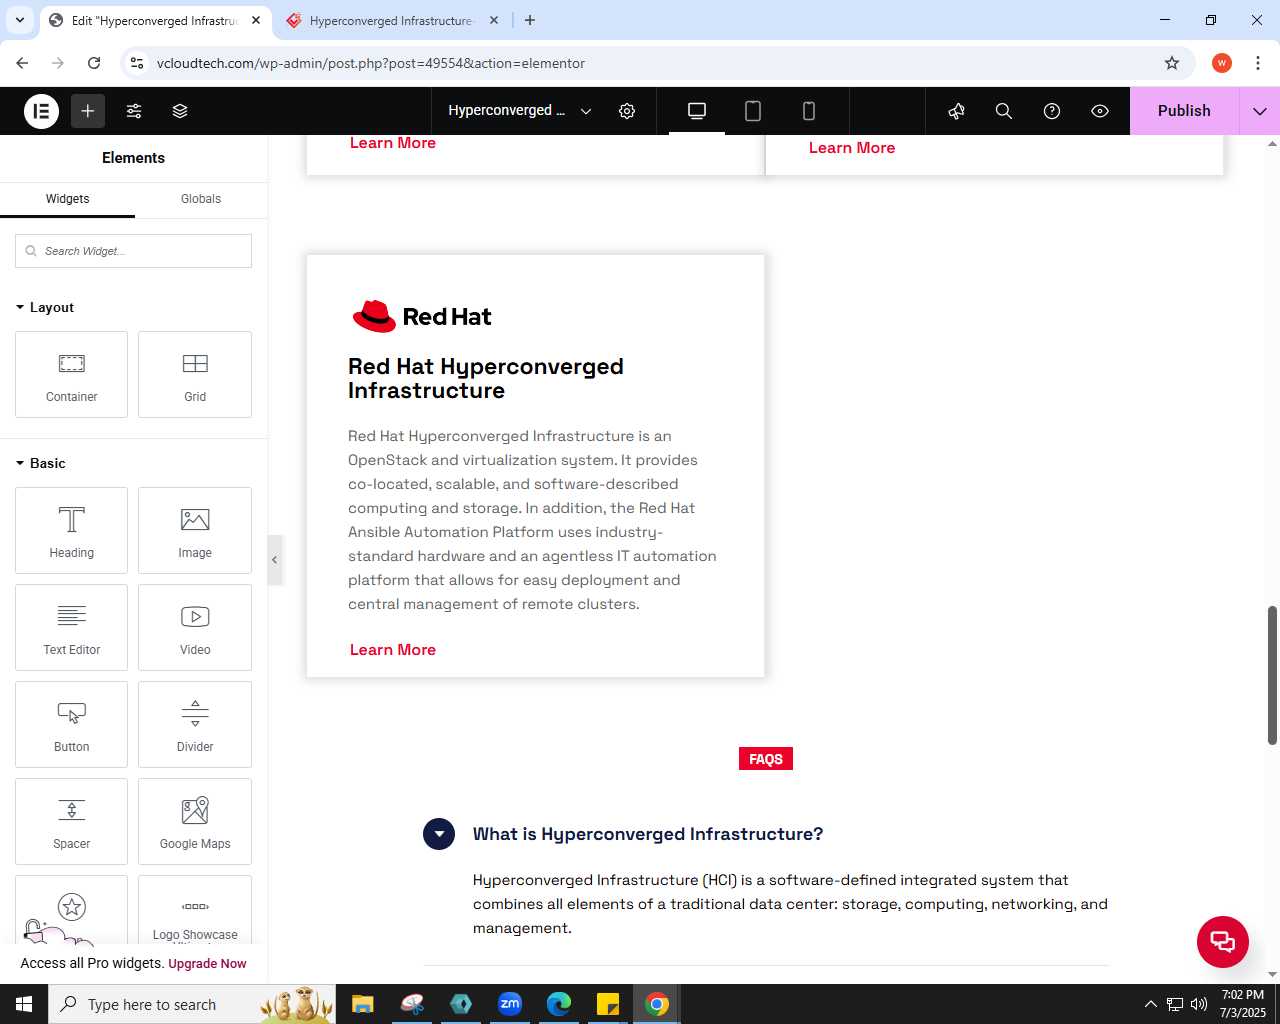The image size is (1280, 1024).
Task: Select the Divider widget
Action: (195, 724)
